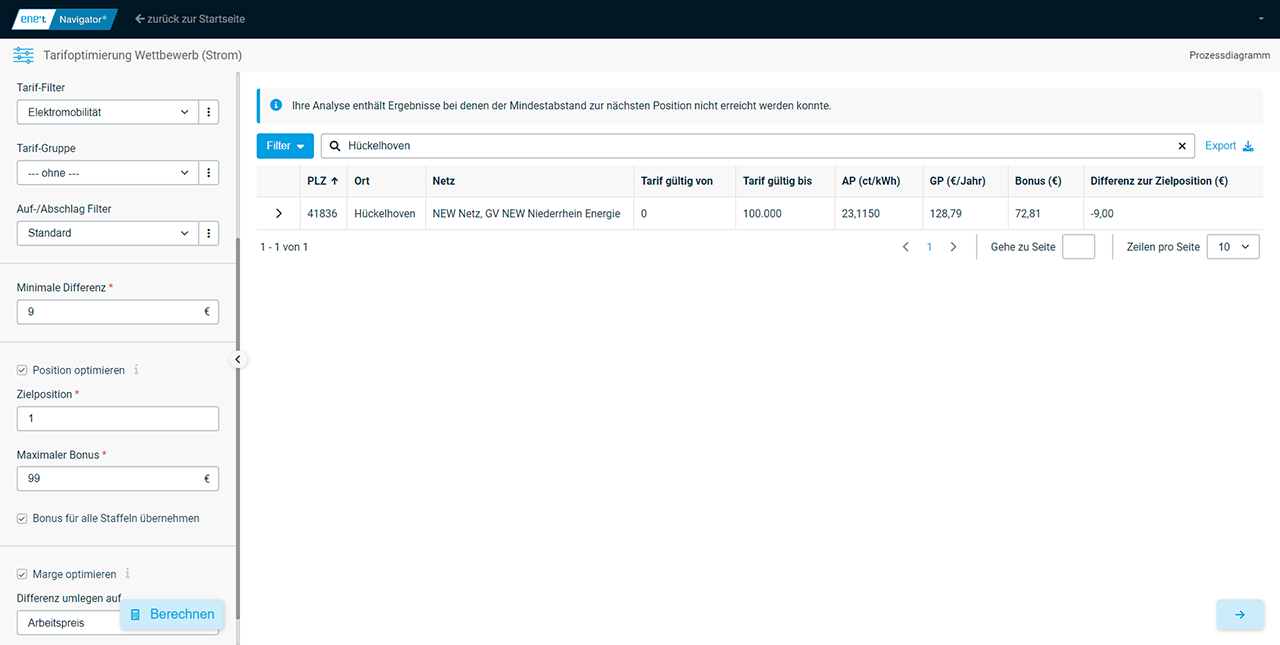Uncheck Bonus für alle Staffeln übernehmen
Image resolution: width=1280 pixels, height=645 pixels.
point(22,519)
